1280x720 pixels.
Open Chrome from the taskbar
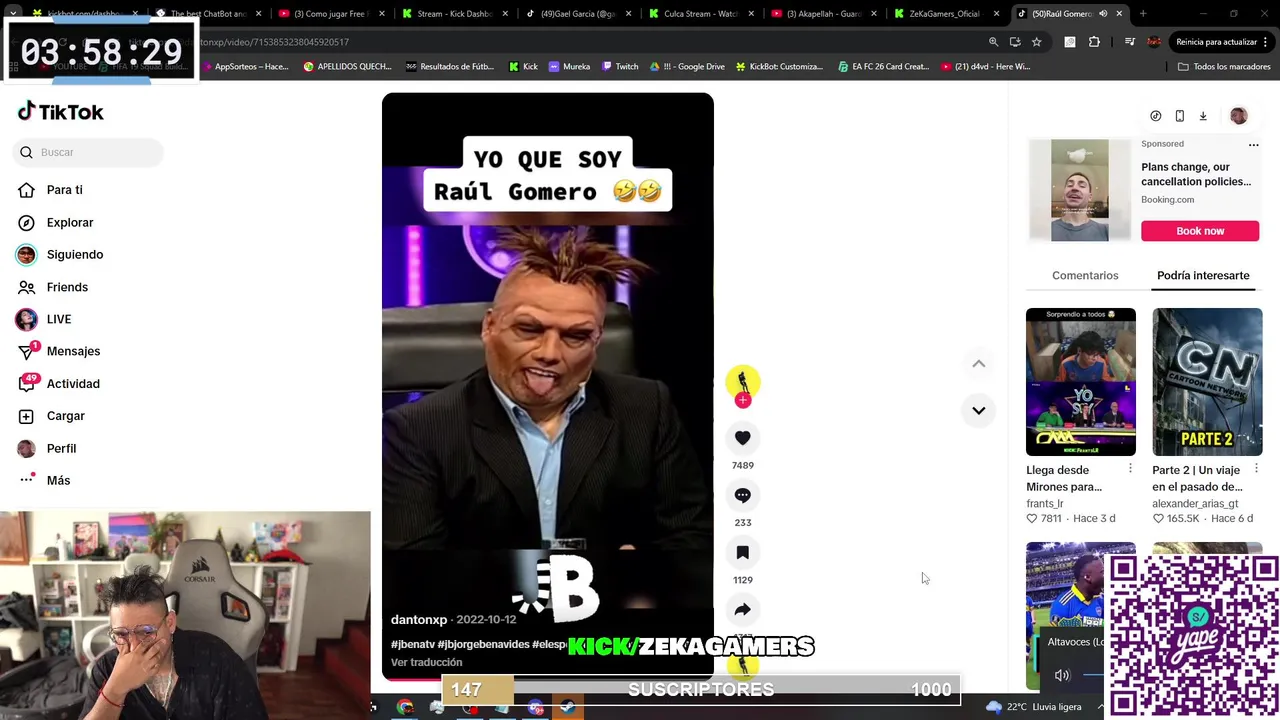[405, 707]
